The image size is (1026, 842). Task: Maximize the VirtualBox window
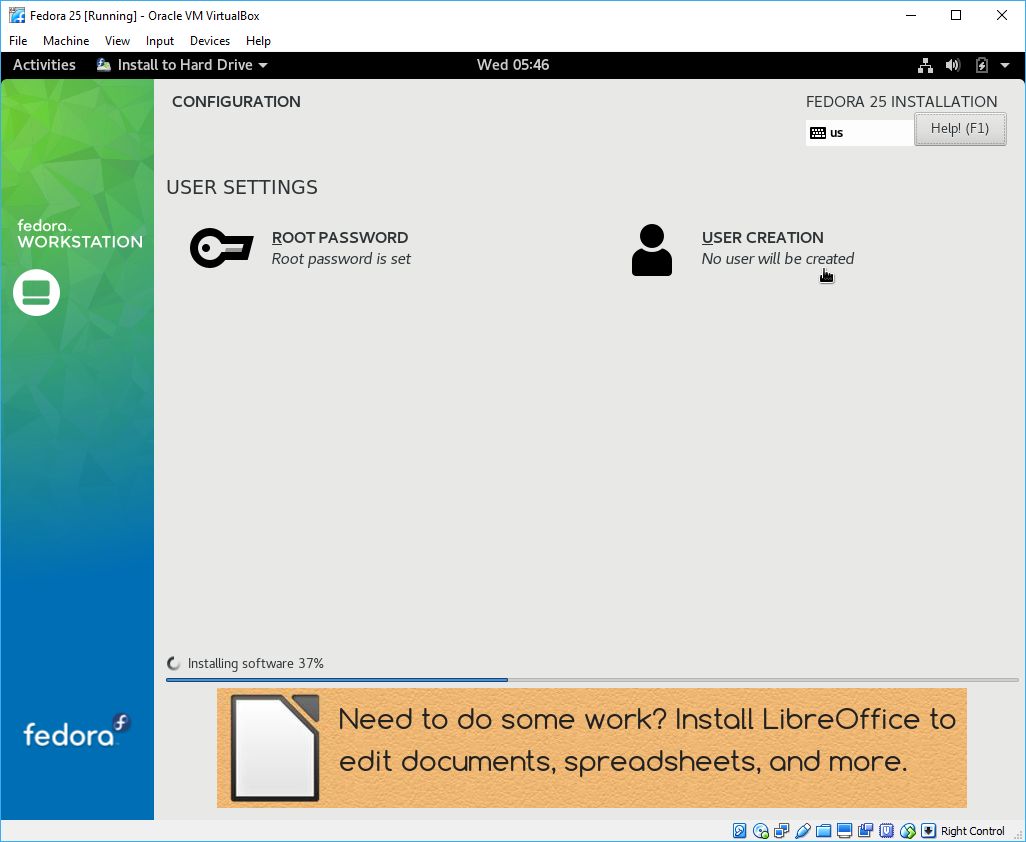click(956, 15)
